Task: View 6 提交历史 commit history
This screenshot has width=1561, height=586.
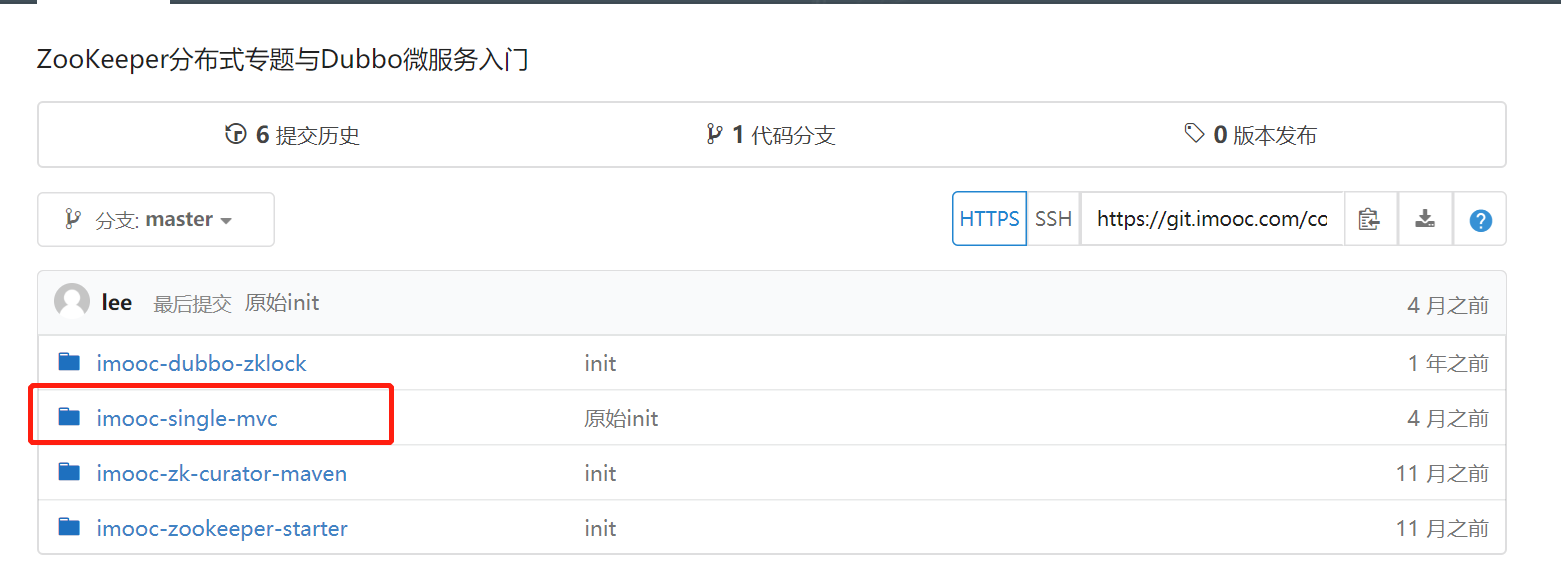Action: tap(292, 135)
